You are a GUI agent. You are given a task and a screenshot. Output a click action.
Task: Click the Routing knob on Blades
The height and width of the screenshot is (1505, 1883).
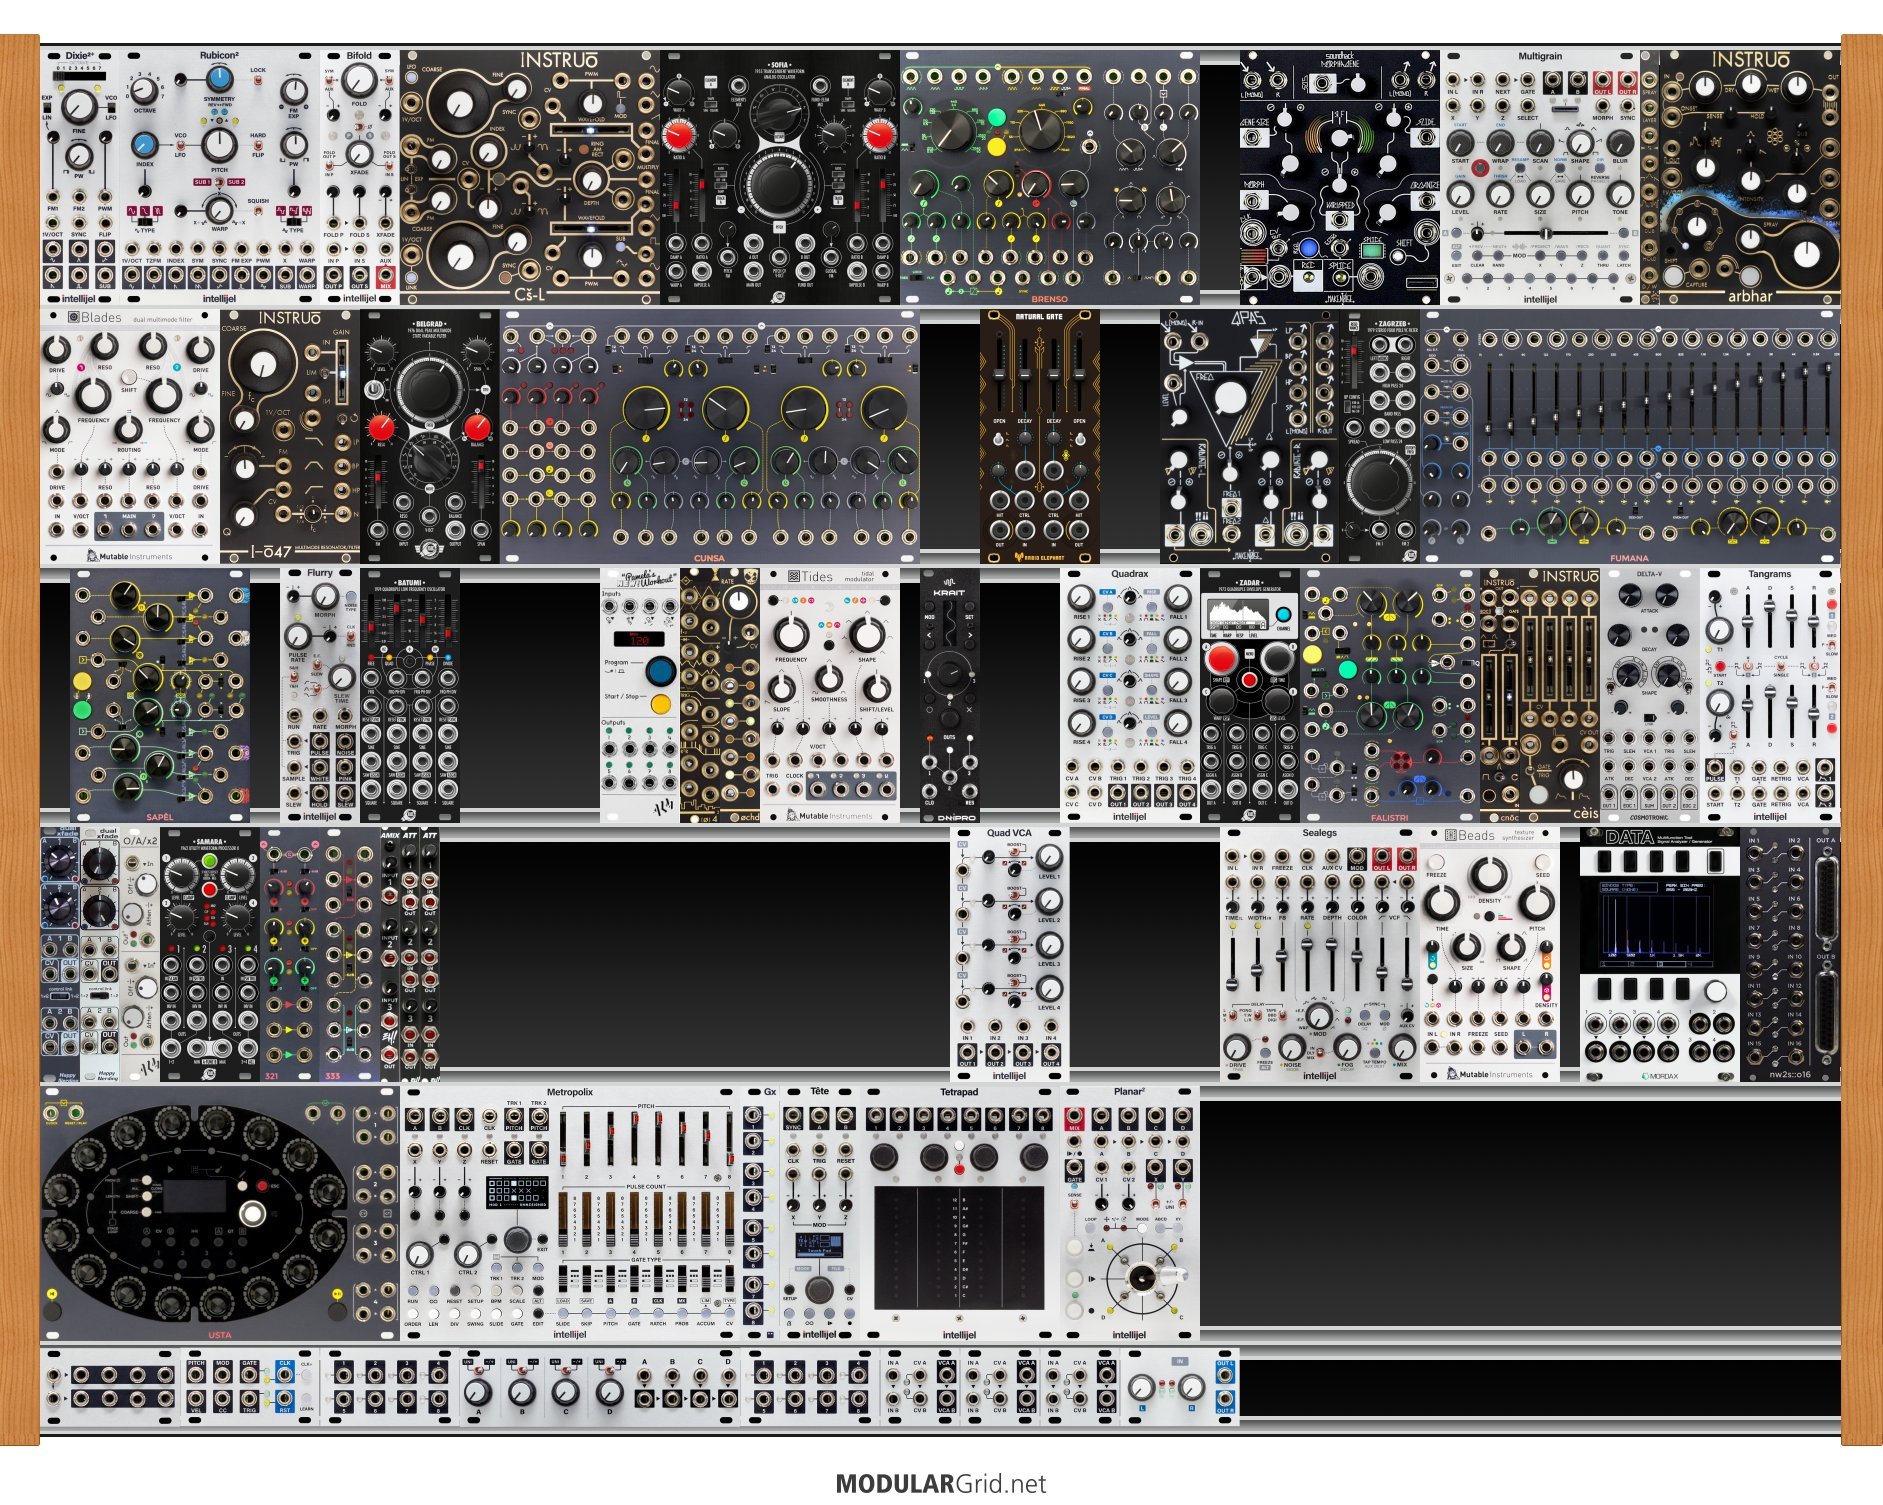click(129, 430)
